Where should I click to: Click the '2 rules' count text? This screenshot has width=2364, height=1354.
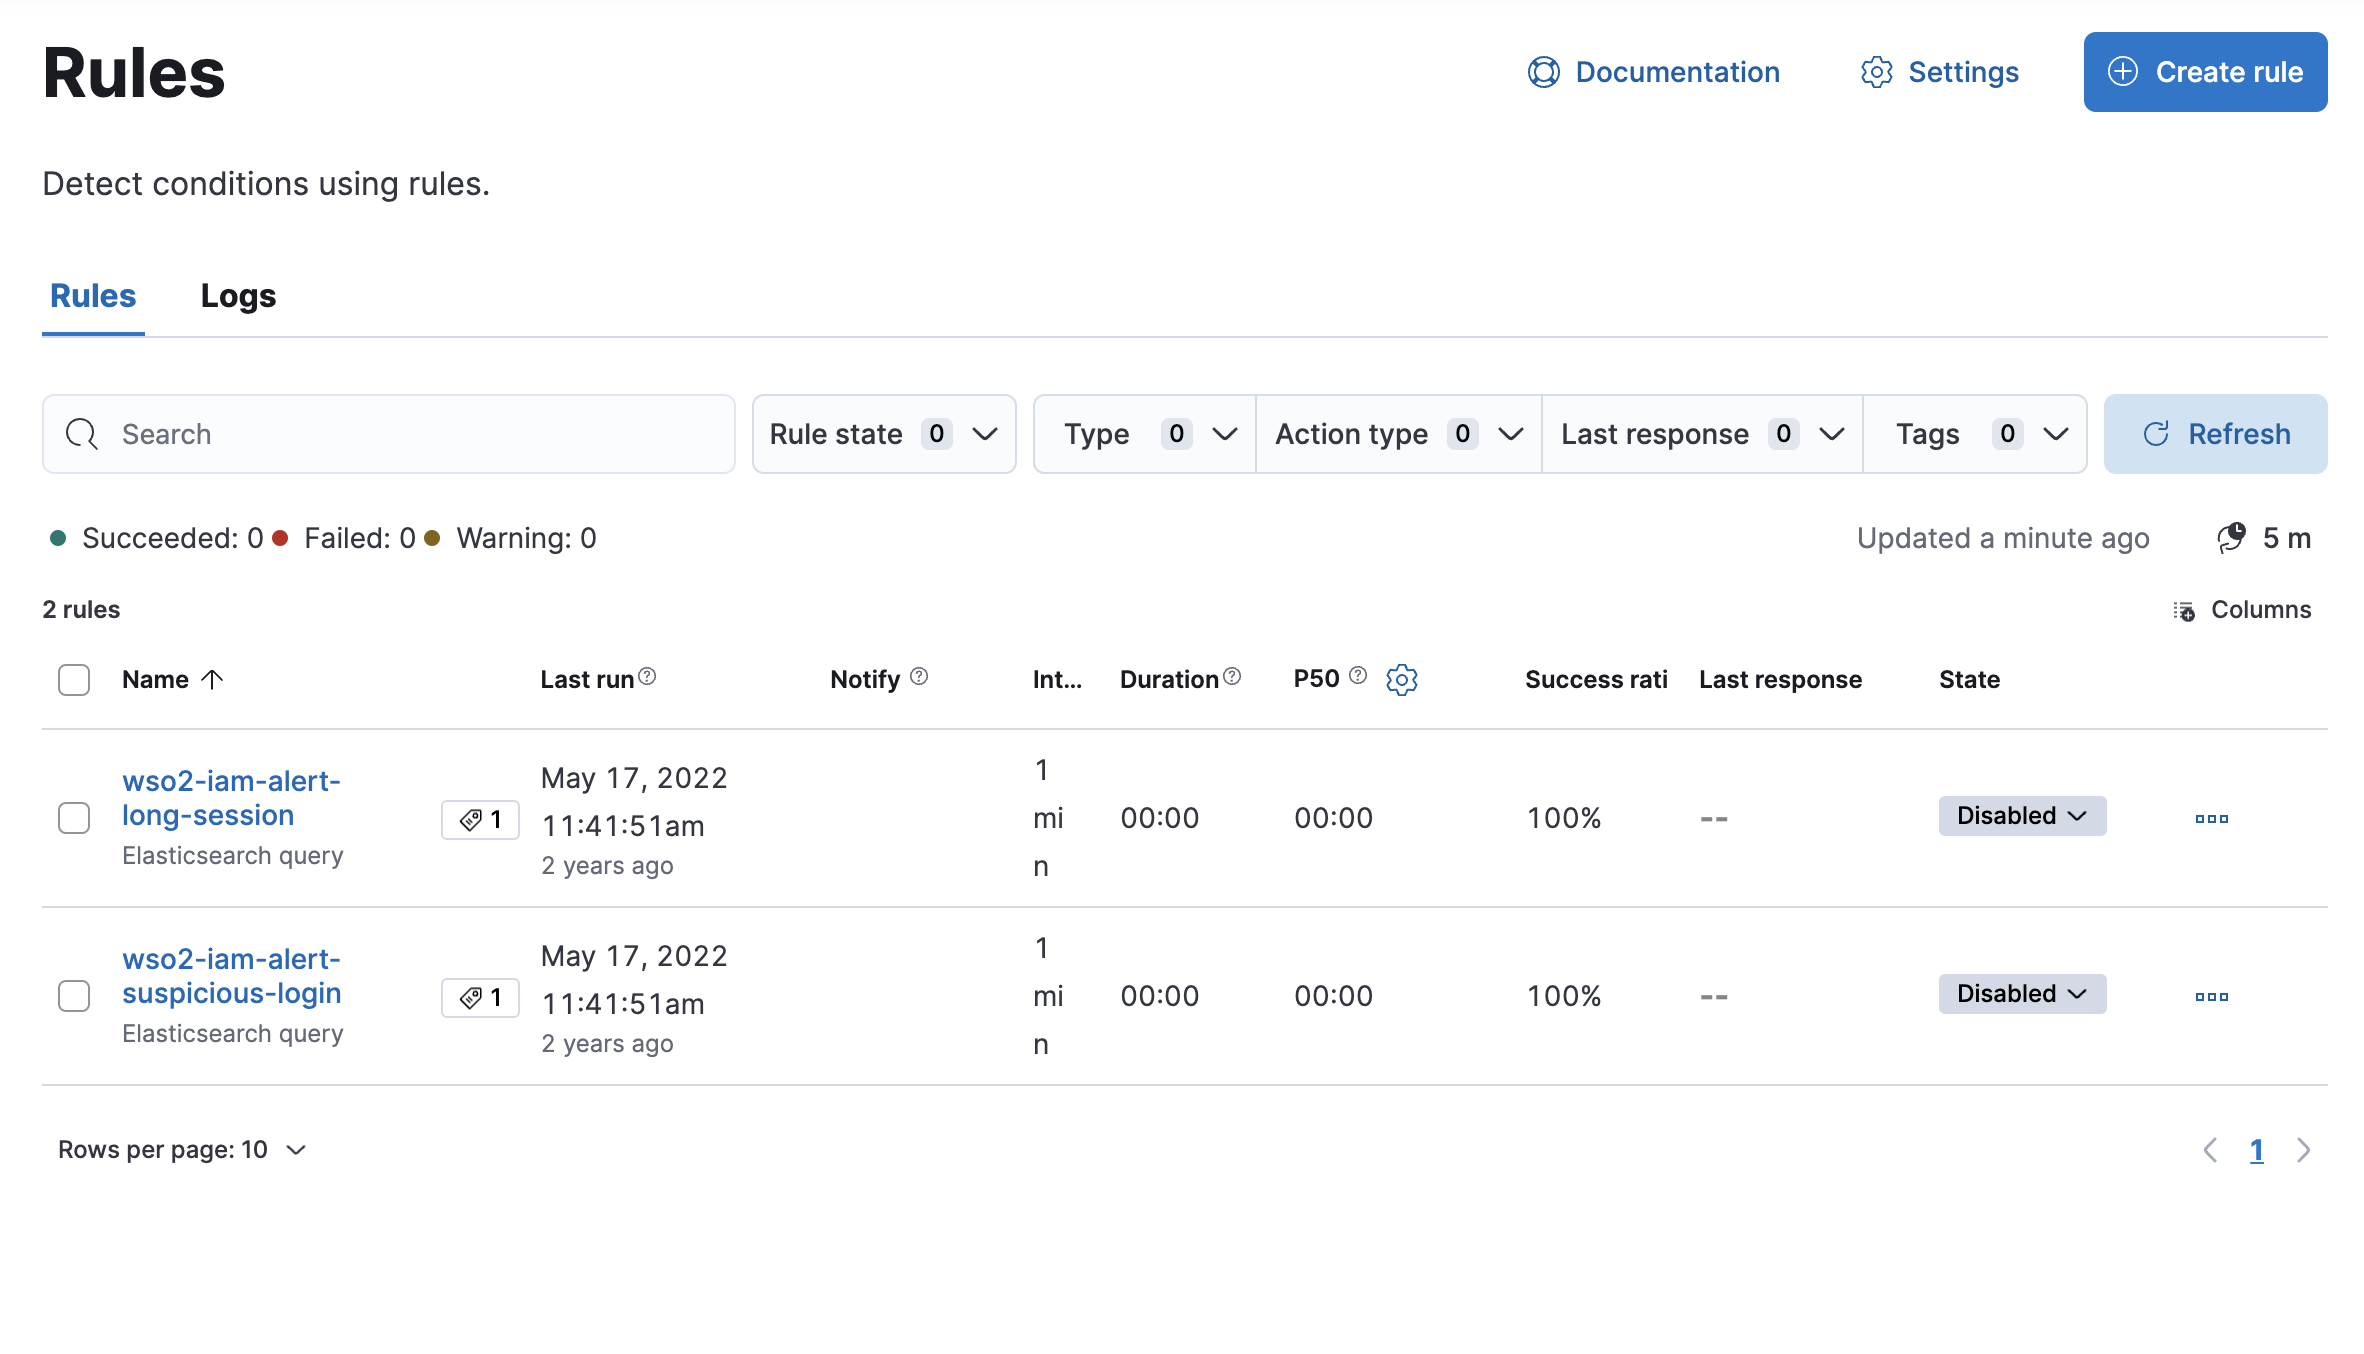point(81,610)
